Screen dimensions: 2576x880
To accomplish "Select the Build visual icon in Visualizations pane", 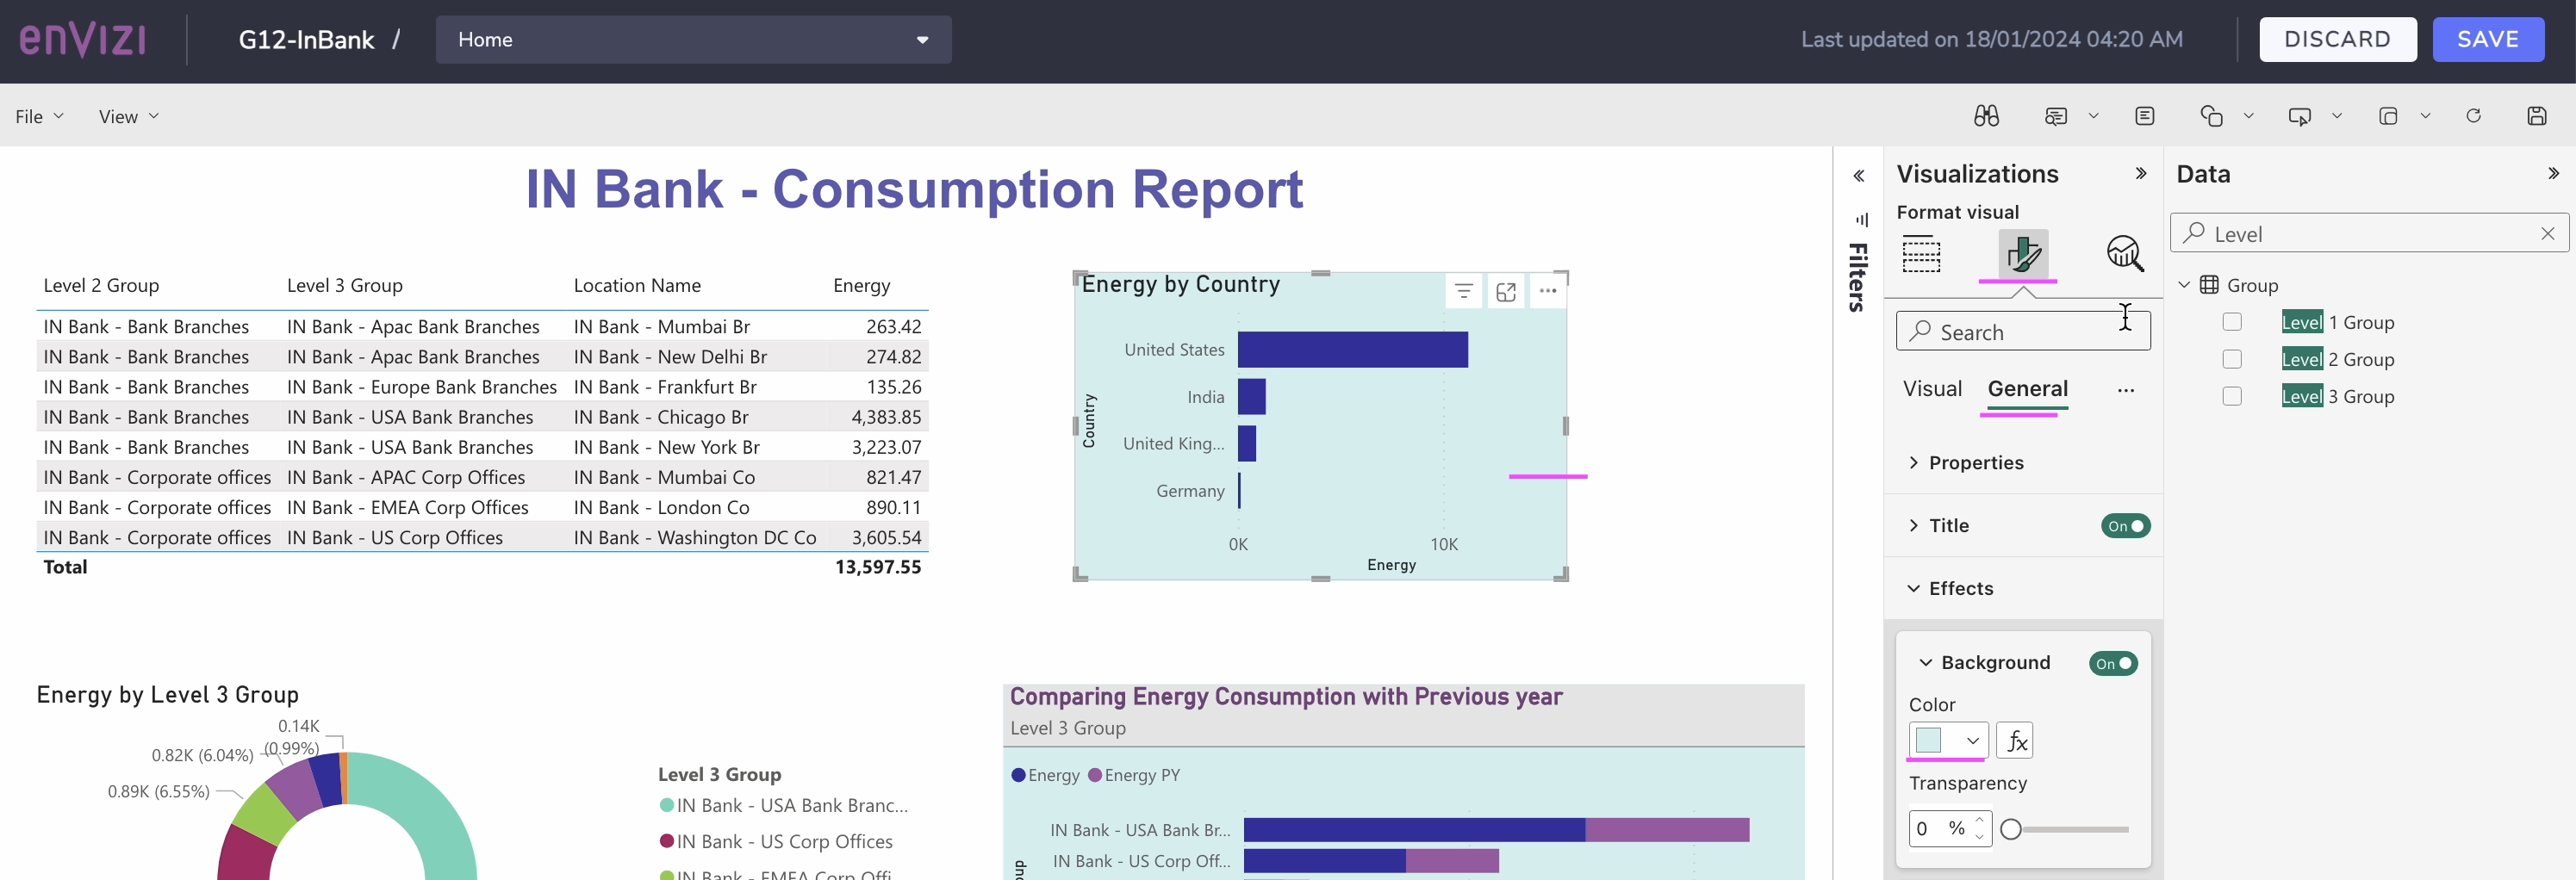I will coord(1922,254).
